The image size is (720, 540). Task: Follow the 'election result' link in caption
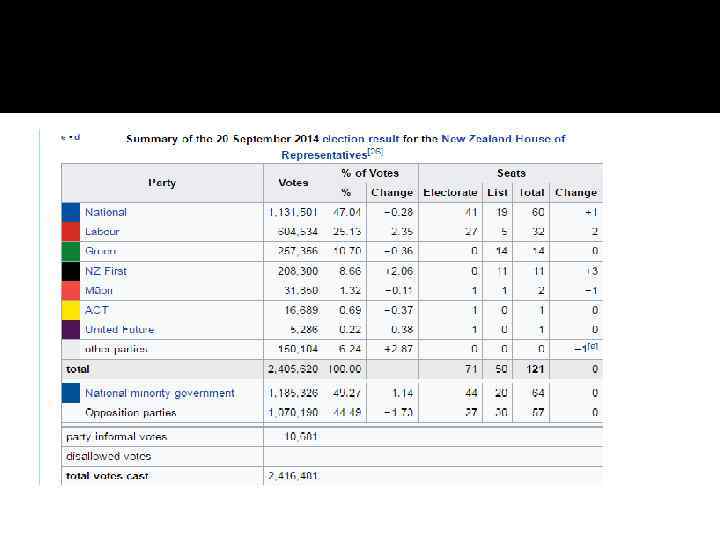point(360,139)
